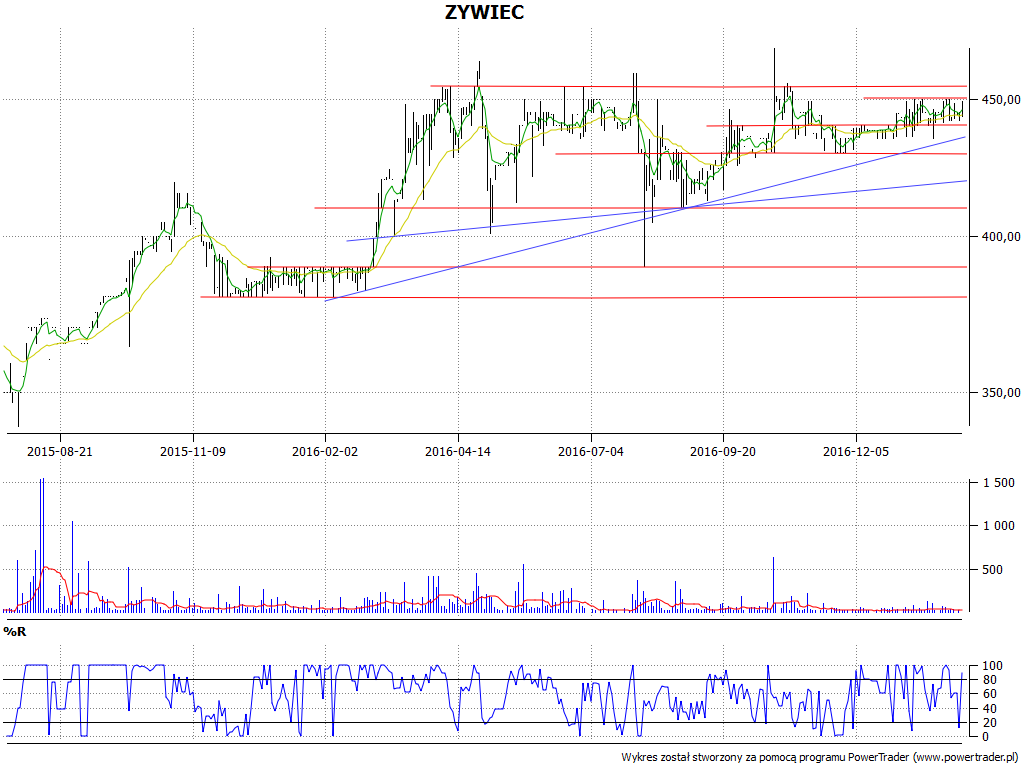The image size is (1024, 768).
Task: Click the 40 level on %R axis
Action: pos(989,709)
